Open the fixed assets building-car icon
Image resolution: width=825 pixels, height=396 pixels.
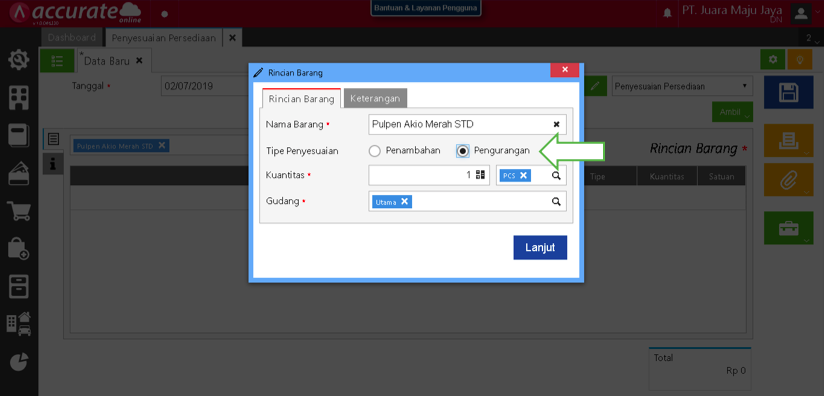(x=19, y=323)
